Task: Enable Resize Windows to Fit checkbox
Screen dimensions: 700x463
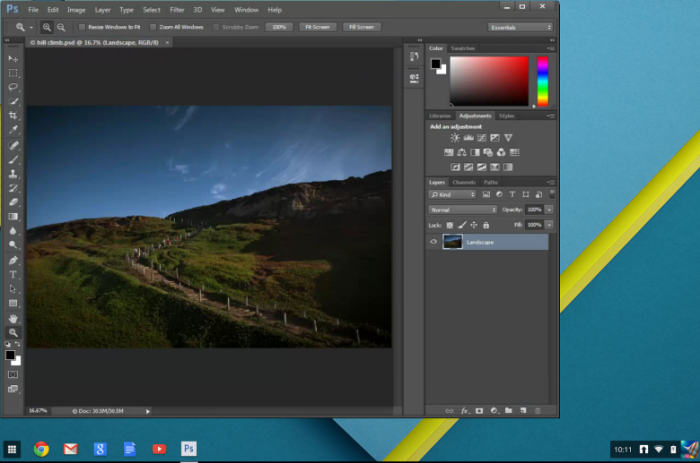Action: pos(83,27)
